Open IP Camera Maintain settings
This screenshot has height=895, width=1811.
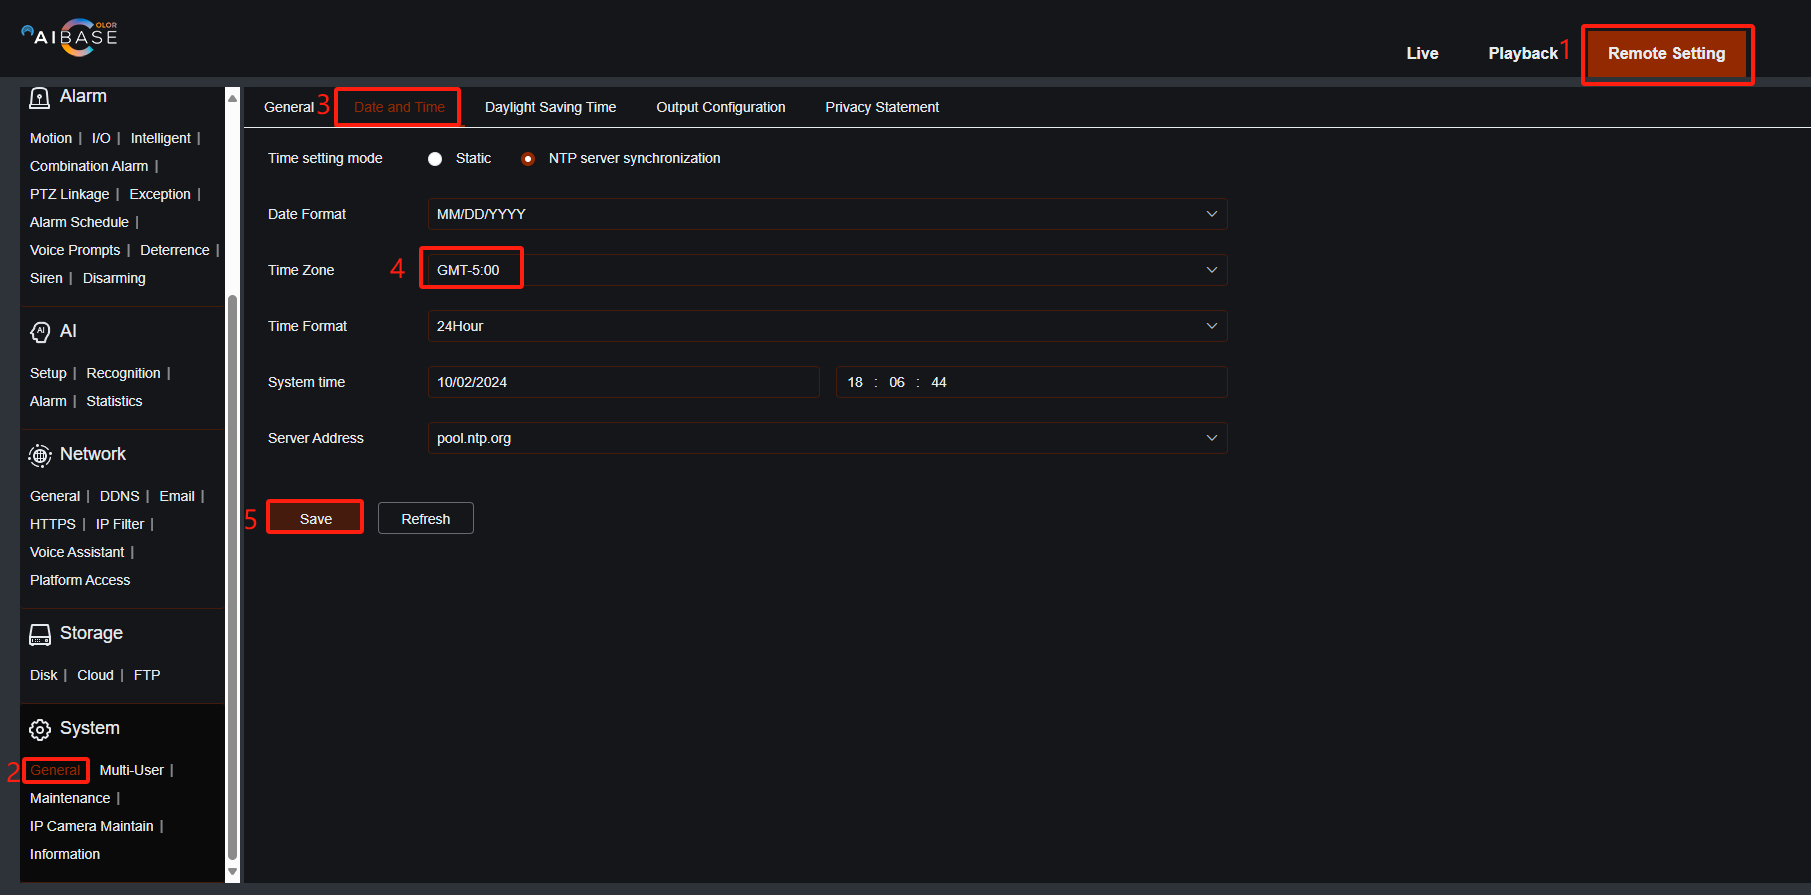pyautogui.click(x=92, y=826)
